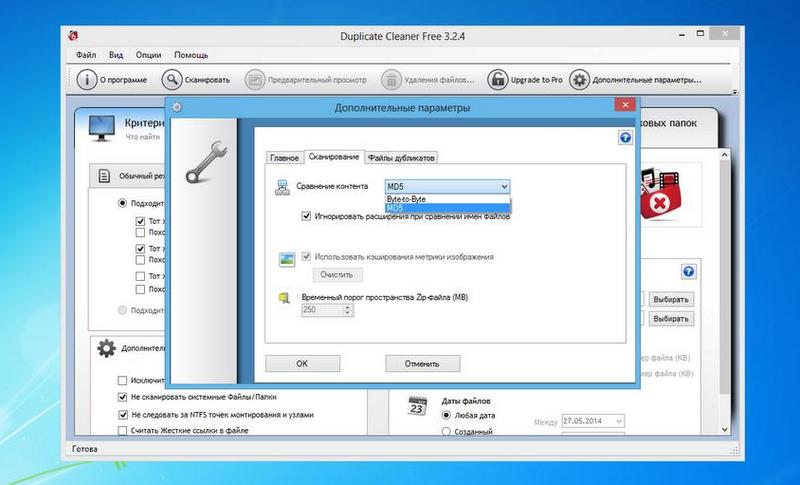Click the Удаления файлов trash icon
The height and width of the screenshot is (485, 800).
(391, 80)
